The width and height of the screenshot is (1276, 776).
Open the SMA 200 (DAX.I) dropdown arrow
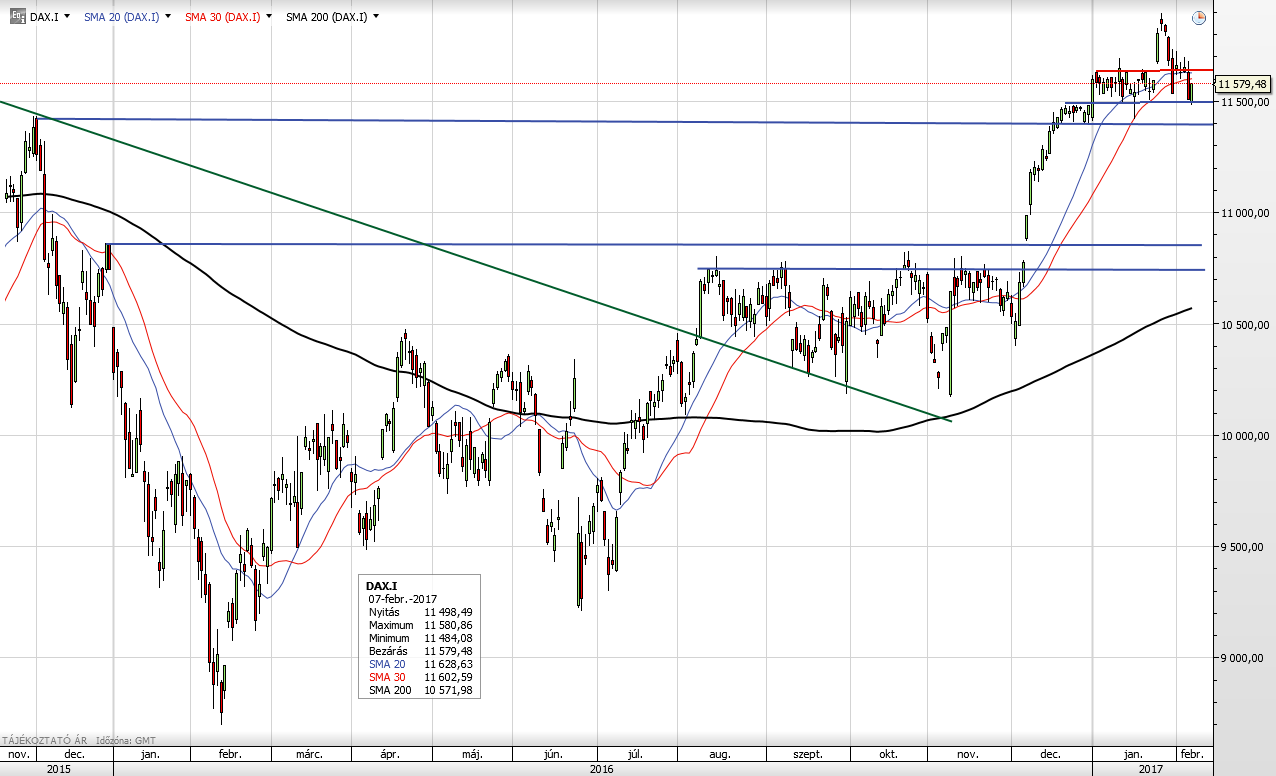coord(375,17)
